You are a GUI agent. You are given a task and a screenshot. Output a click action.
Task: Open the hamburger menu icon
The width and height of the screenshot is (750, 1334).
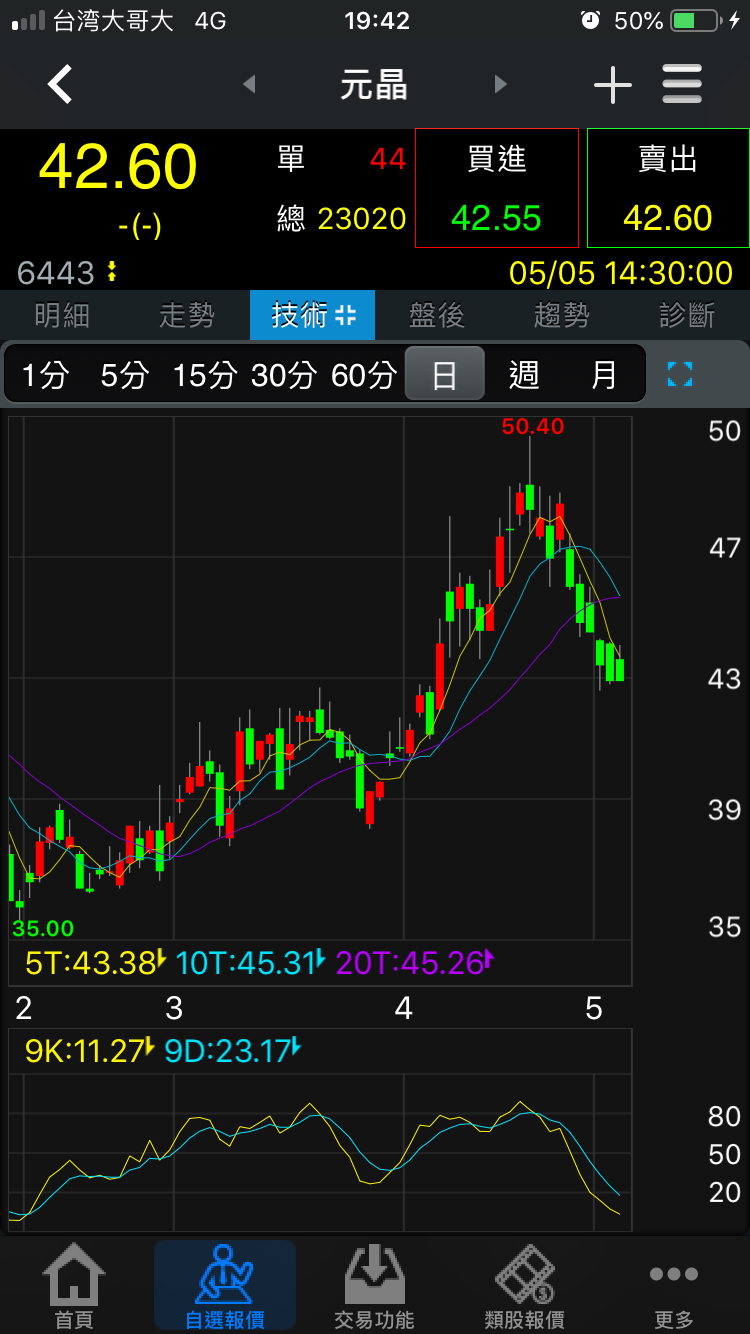tap(682, 85)
